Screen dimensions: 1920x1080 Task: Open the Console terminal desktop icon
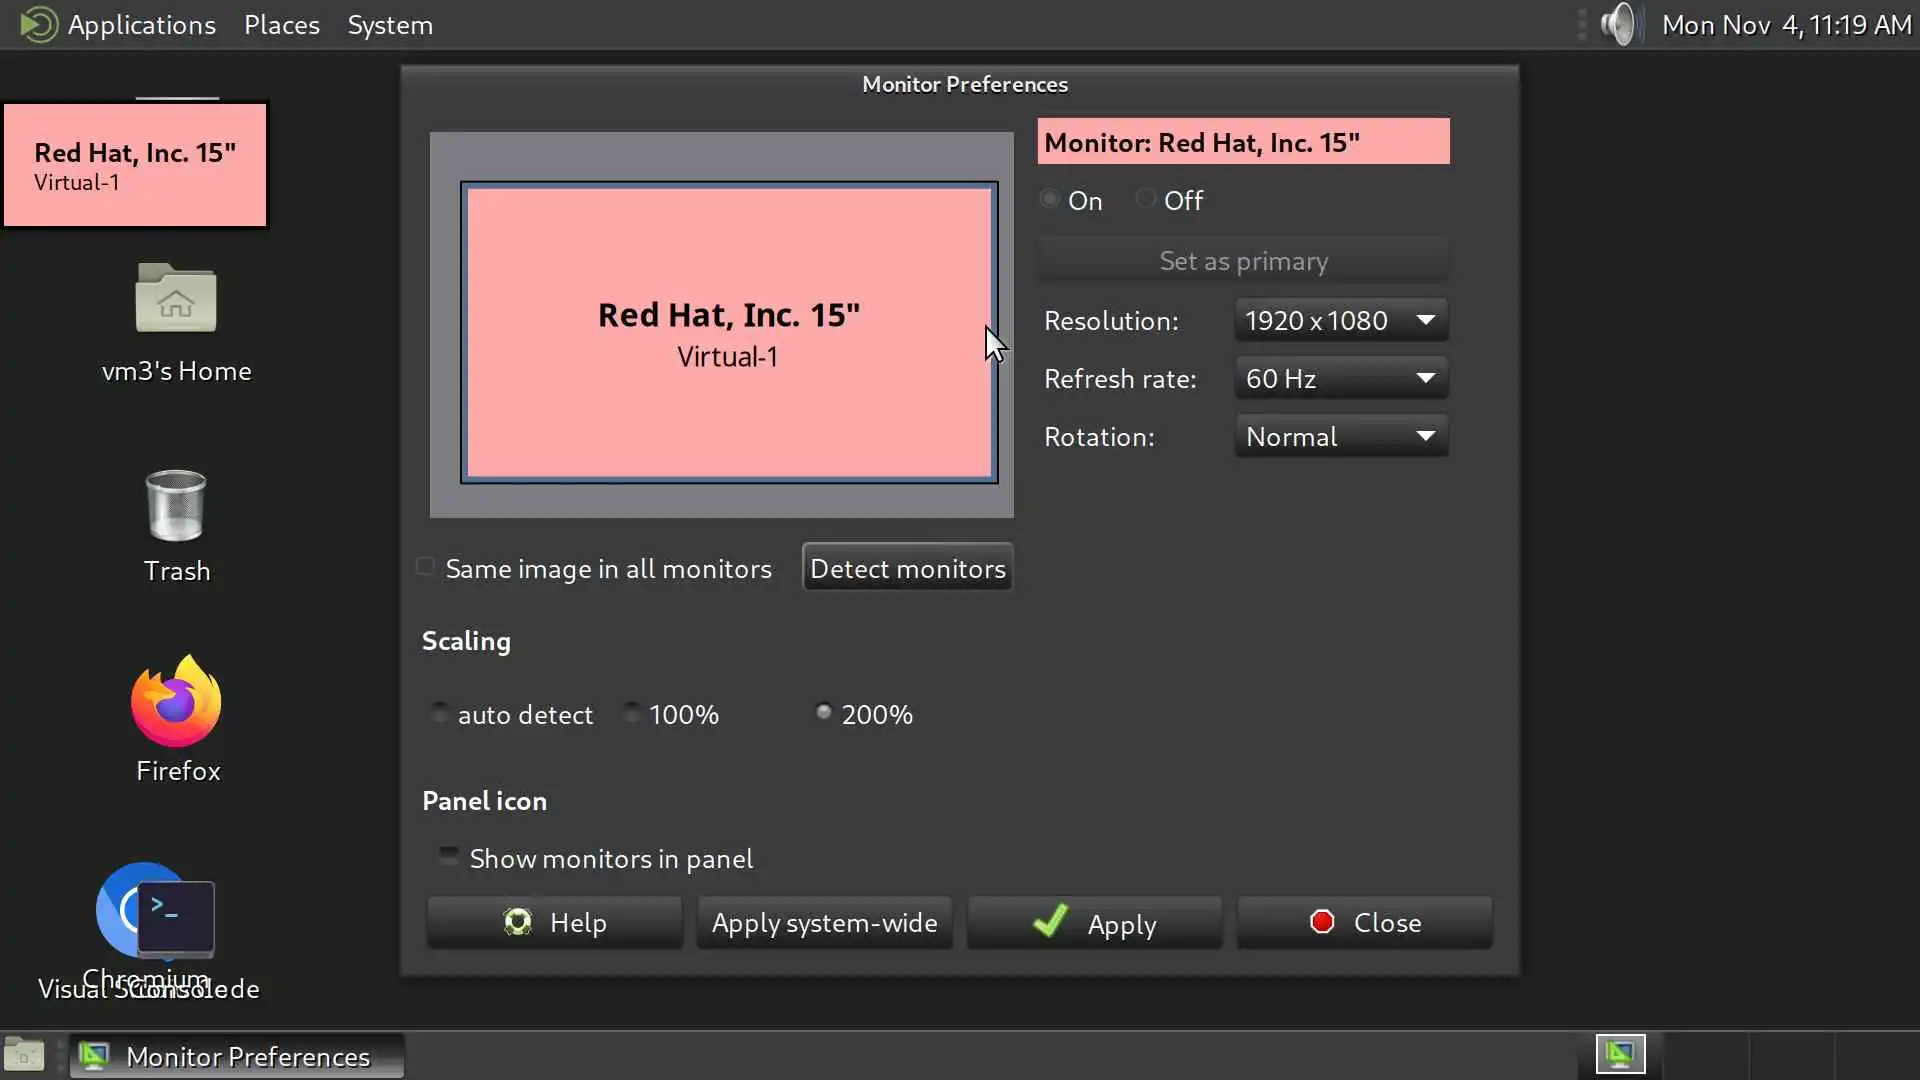point(176,916)
